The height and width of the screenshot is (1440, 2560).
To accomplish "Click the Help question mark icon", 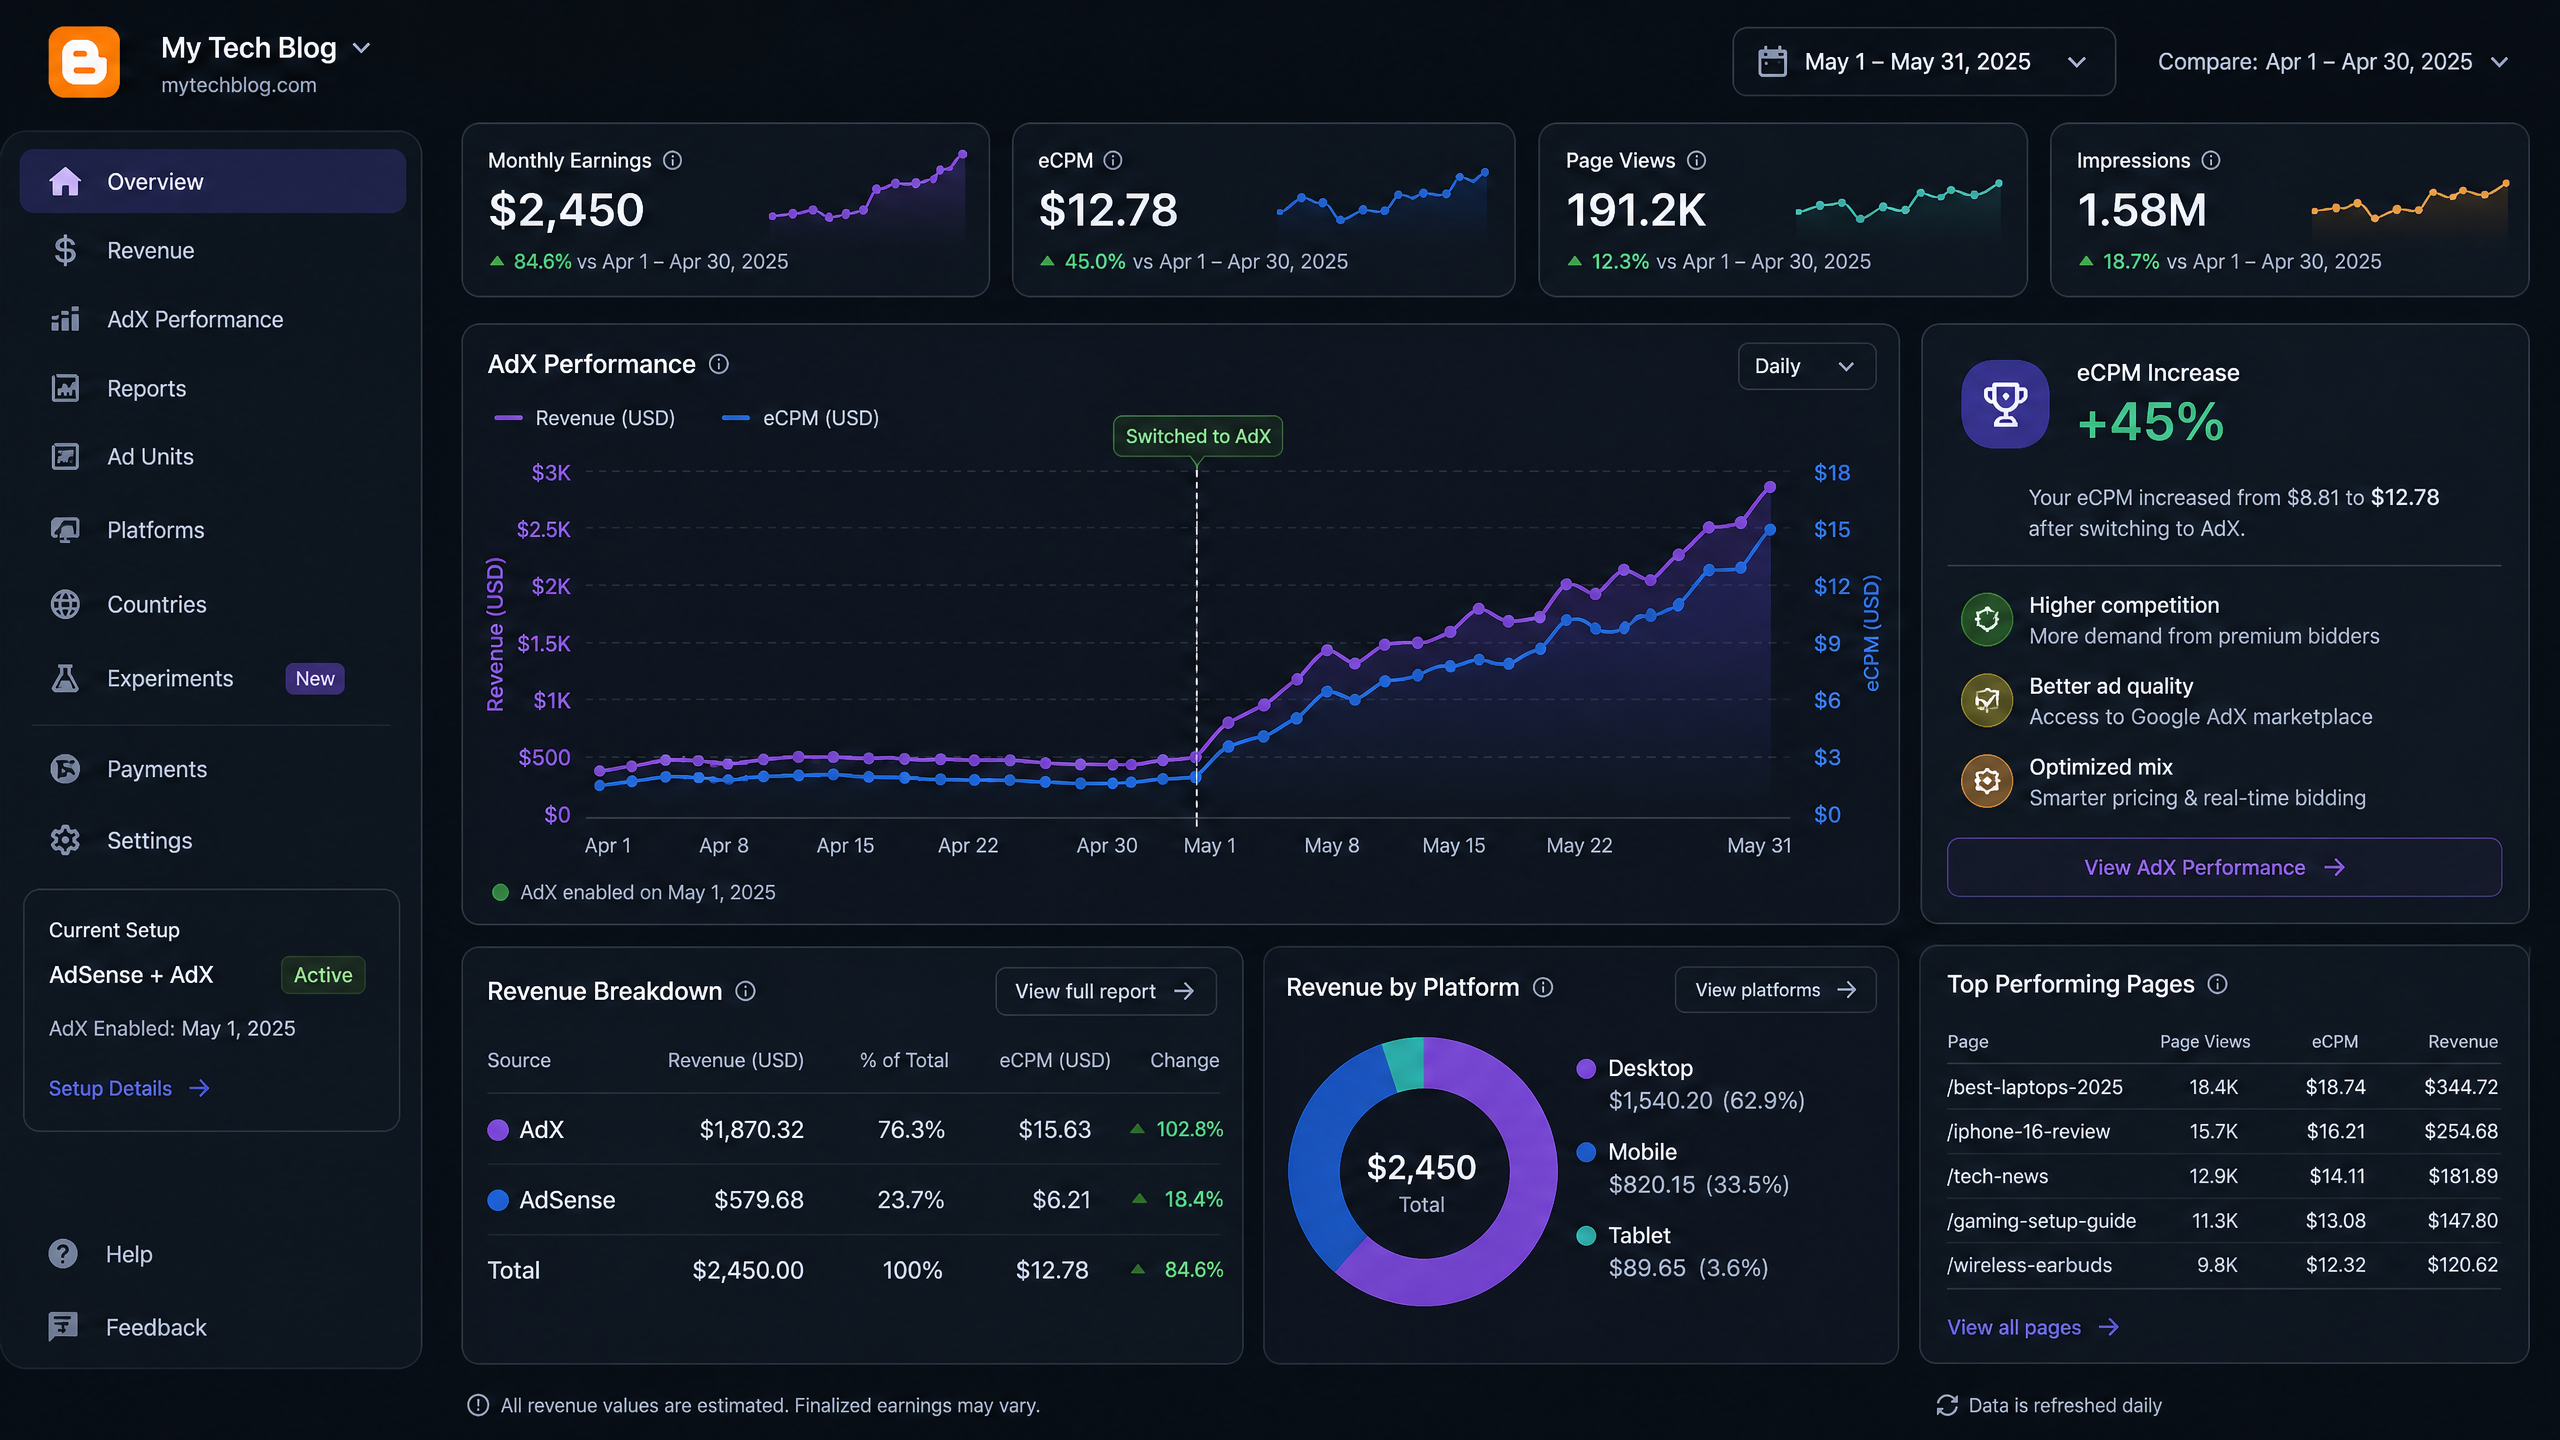I will click(x=63, y=1254).
